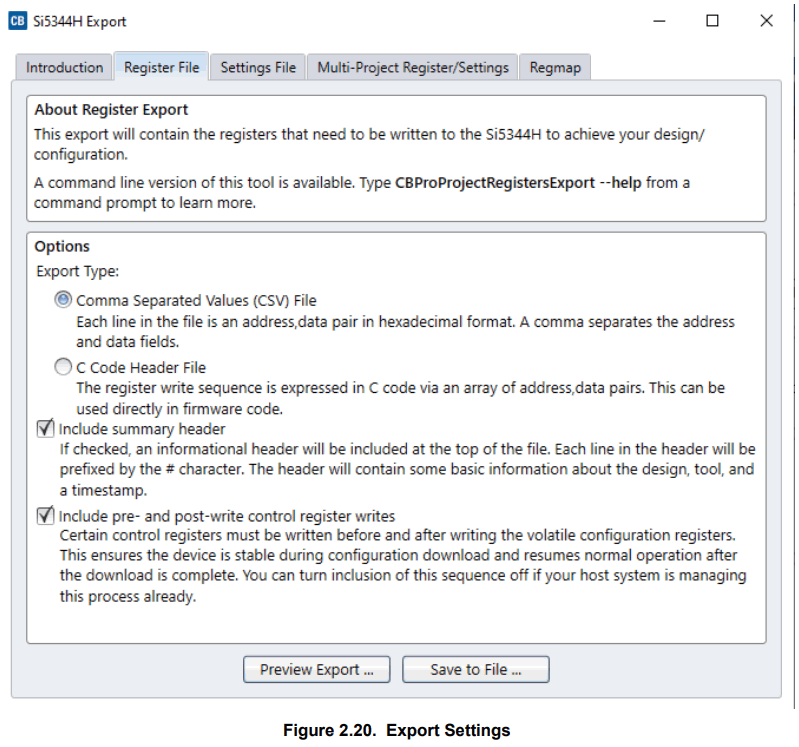This screenshot has height=747, width=799.
Task: Click the 'Figure 2.20. Export Settings' caption
Action: (x=396, y=730)
